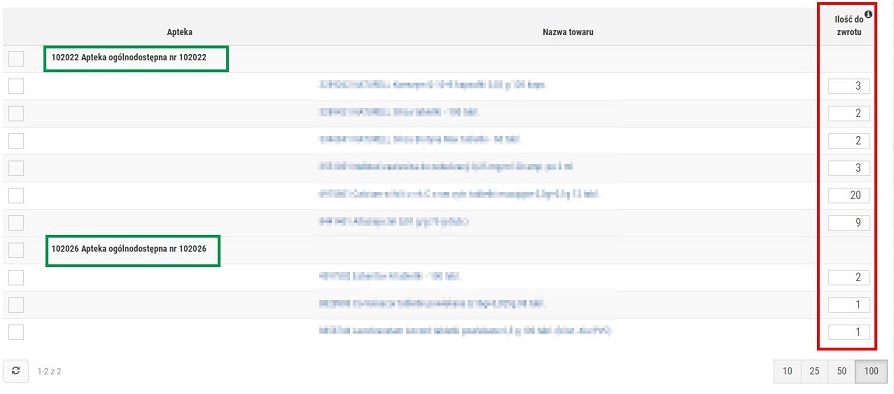Tick the checkbox for pharmacy 102026 group
This screenshot has height=394, width=894.
point(16,250)
